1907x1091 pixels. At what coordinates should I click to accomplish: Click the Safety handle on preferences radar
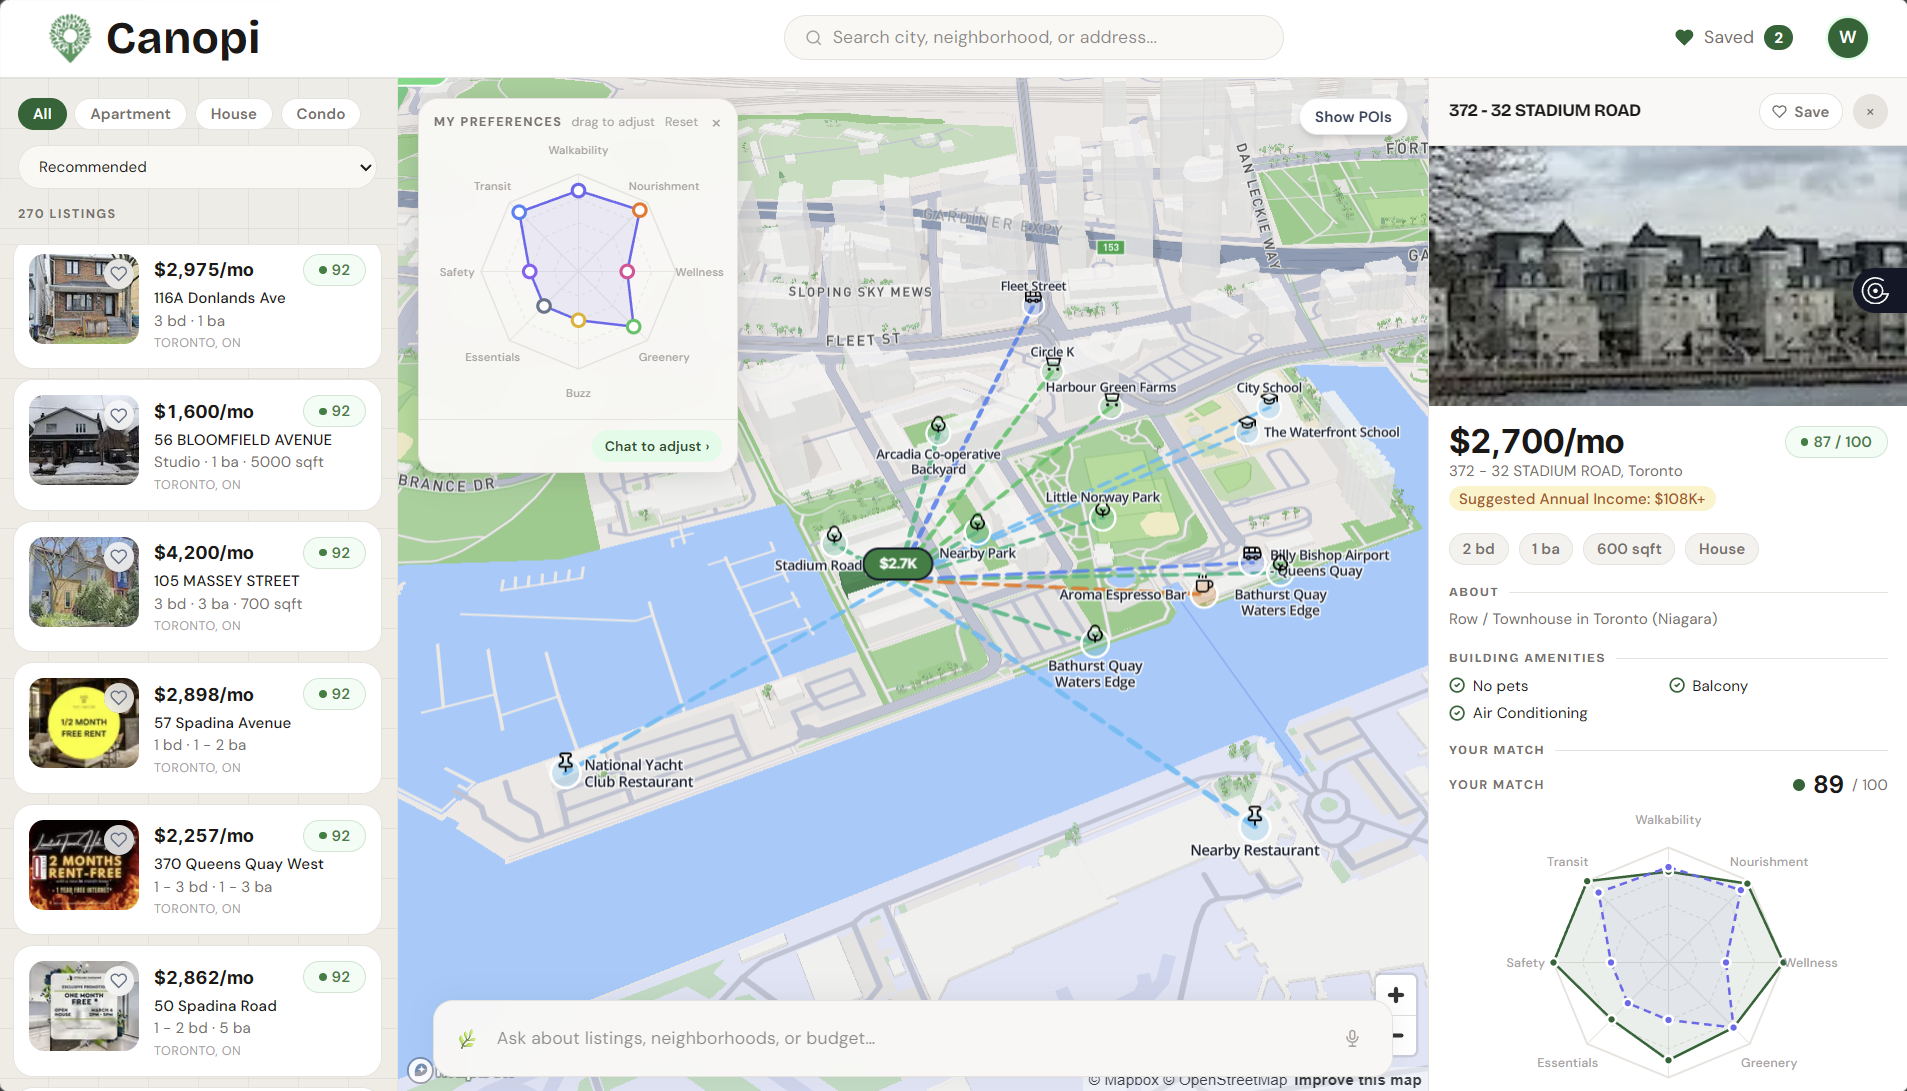530,271
